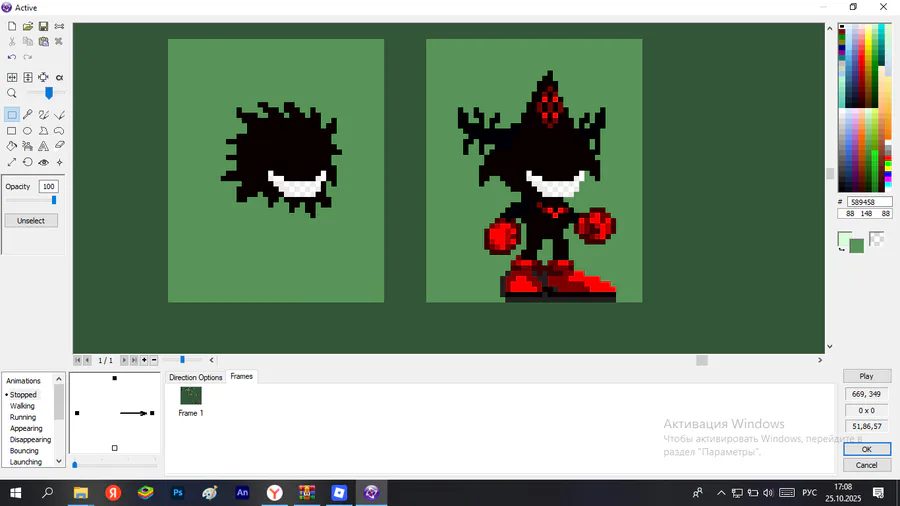Remove a frame with minus button

(x=154, y=360)
